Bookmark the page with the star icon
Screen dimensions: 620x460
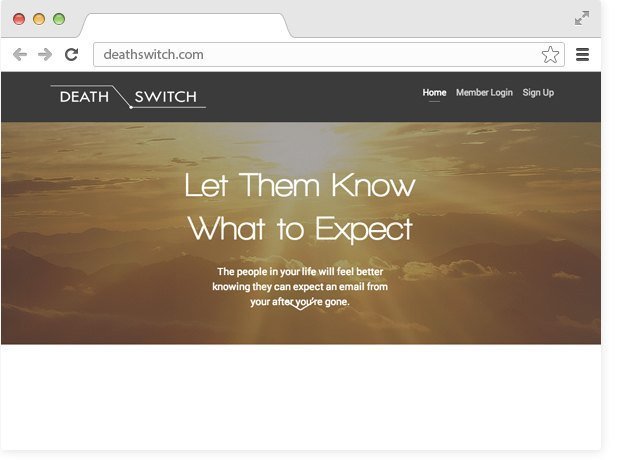[550, 55]
